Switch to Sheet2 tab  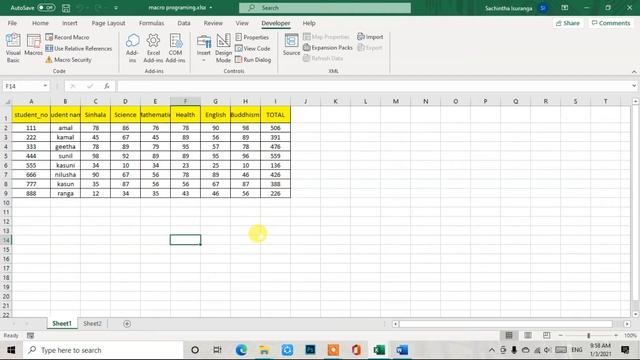92,324
